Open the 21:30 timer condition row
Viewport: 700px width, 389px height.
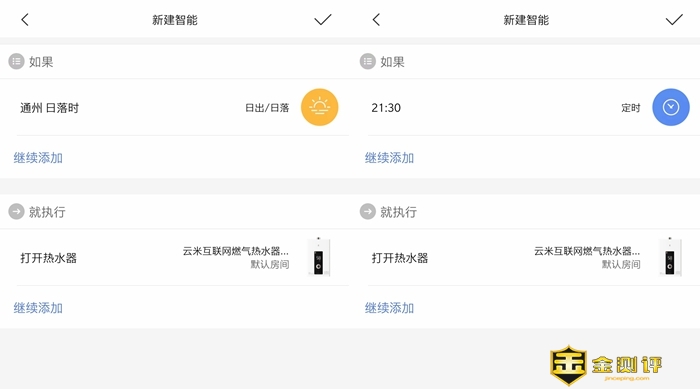tap(525, 107)
